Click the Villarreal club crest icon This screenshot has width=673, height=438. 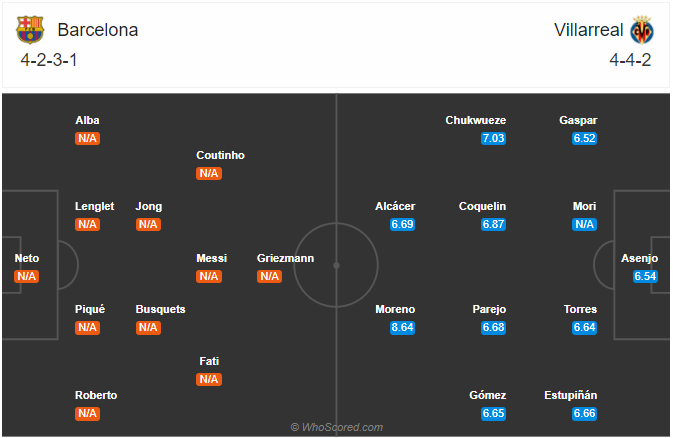coord(642,30)
